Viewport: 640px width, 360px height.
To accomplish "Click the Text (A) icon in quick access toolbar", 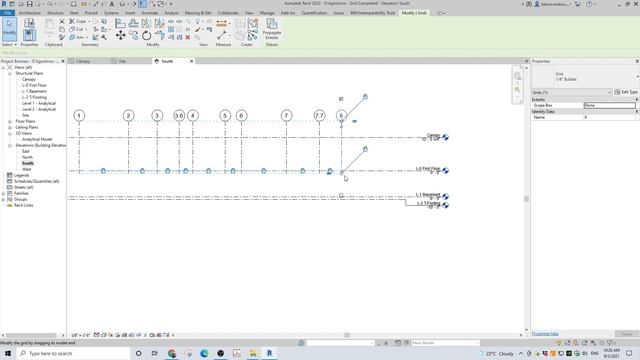I will coord(111,4).
